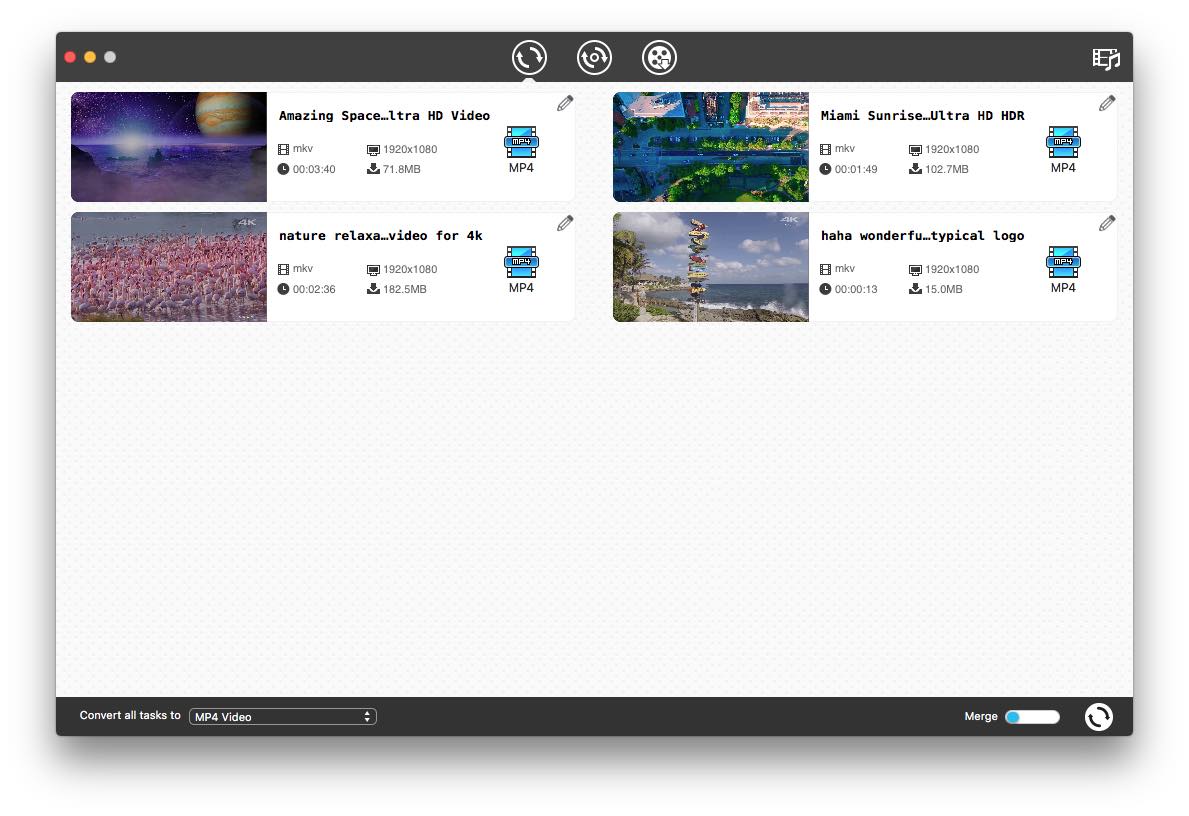The image size is (1189, 816).
Task: Choose MP4 output format for haha wonderfu video
Action: 1062,269
